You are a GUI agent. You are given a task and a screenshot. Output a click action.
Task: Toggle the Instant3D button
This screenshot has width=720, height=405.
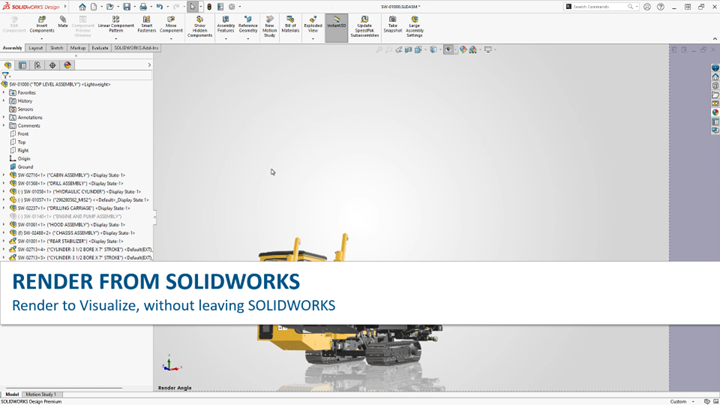337,24
